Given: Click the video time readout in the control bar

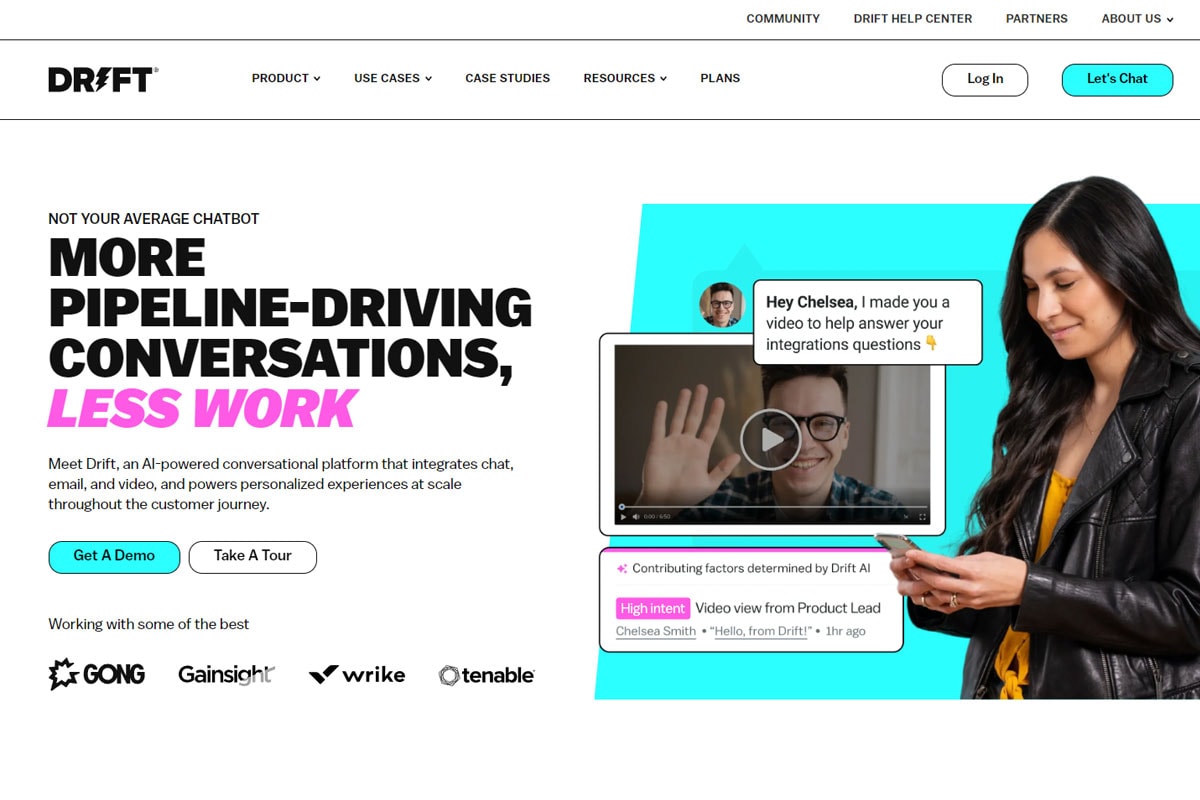Looking at the screenshot, I should point(656,517).
